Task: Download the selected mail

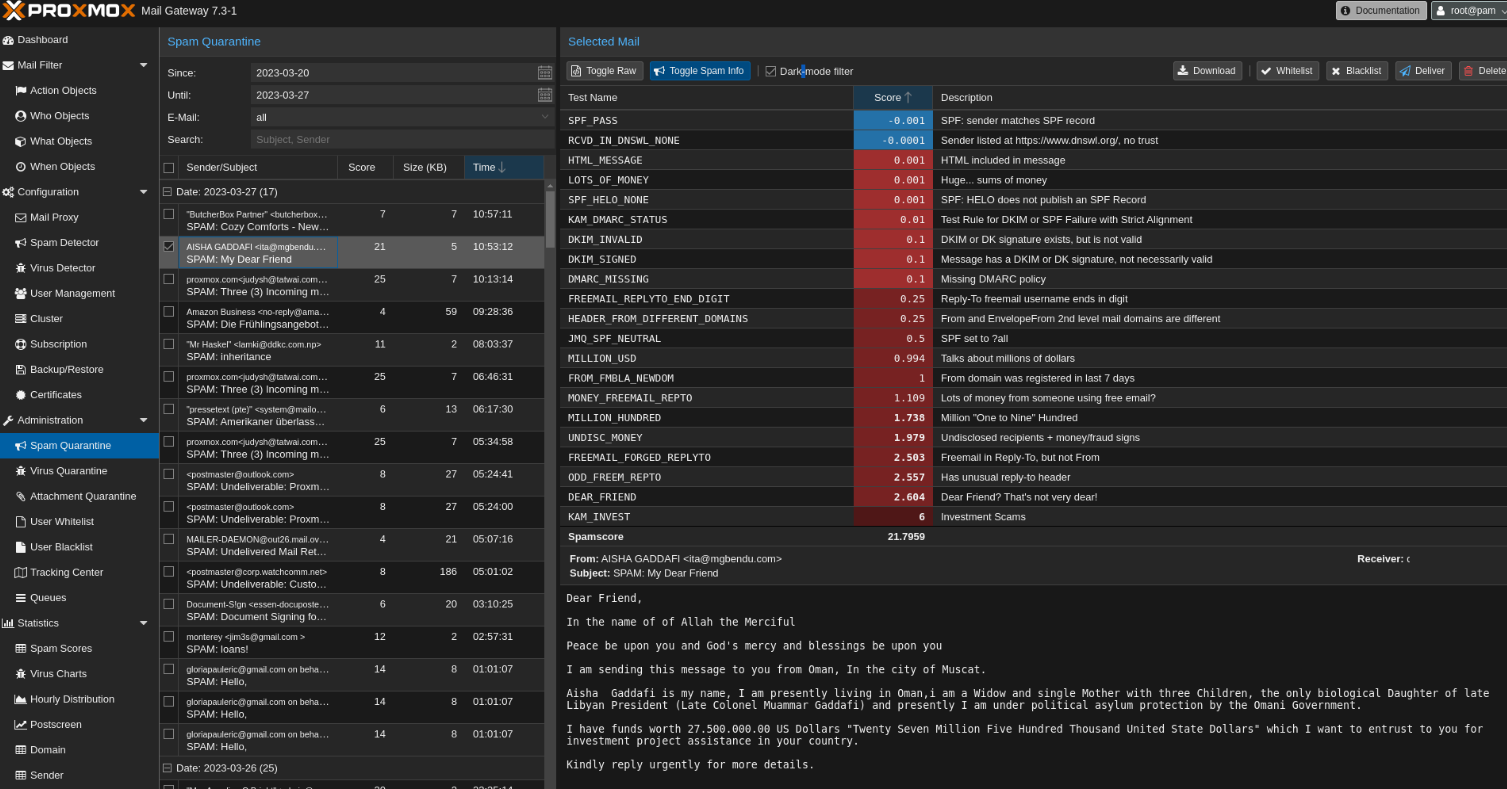Action: click(x=1207, y=71)
